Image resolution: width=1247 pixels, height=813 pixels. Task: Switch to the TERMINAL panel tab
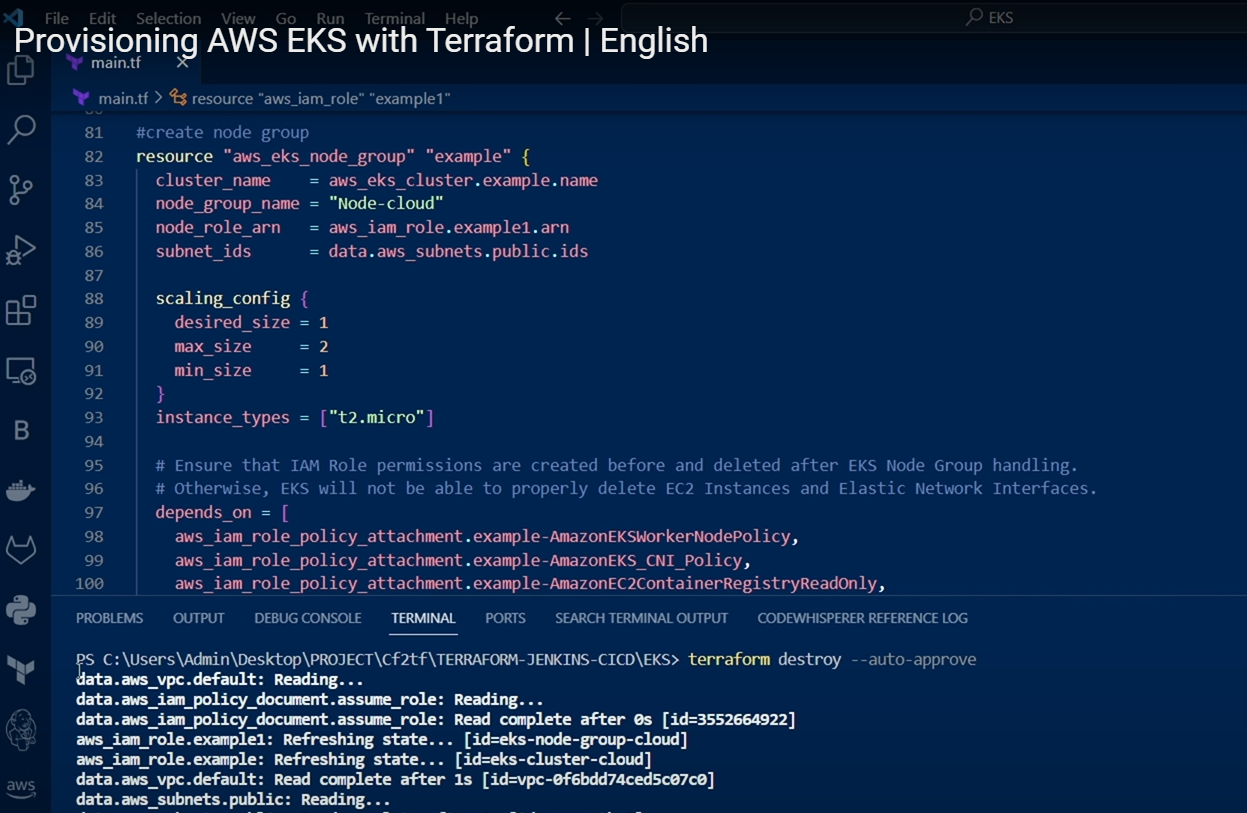tap(423, 618)
